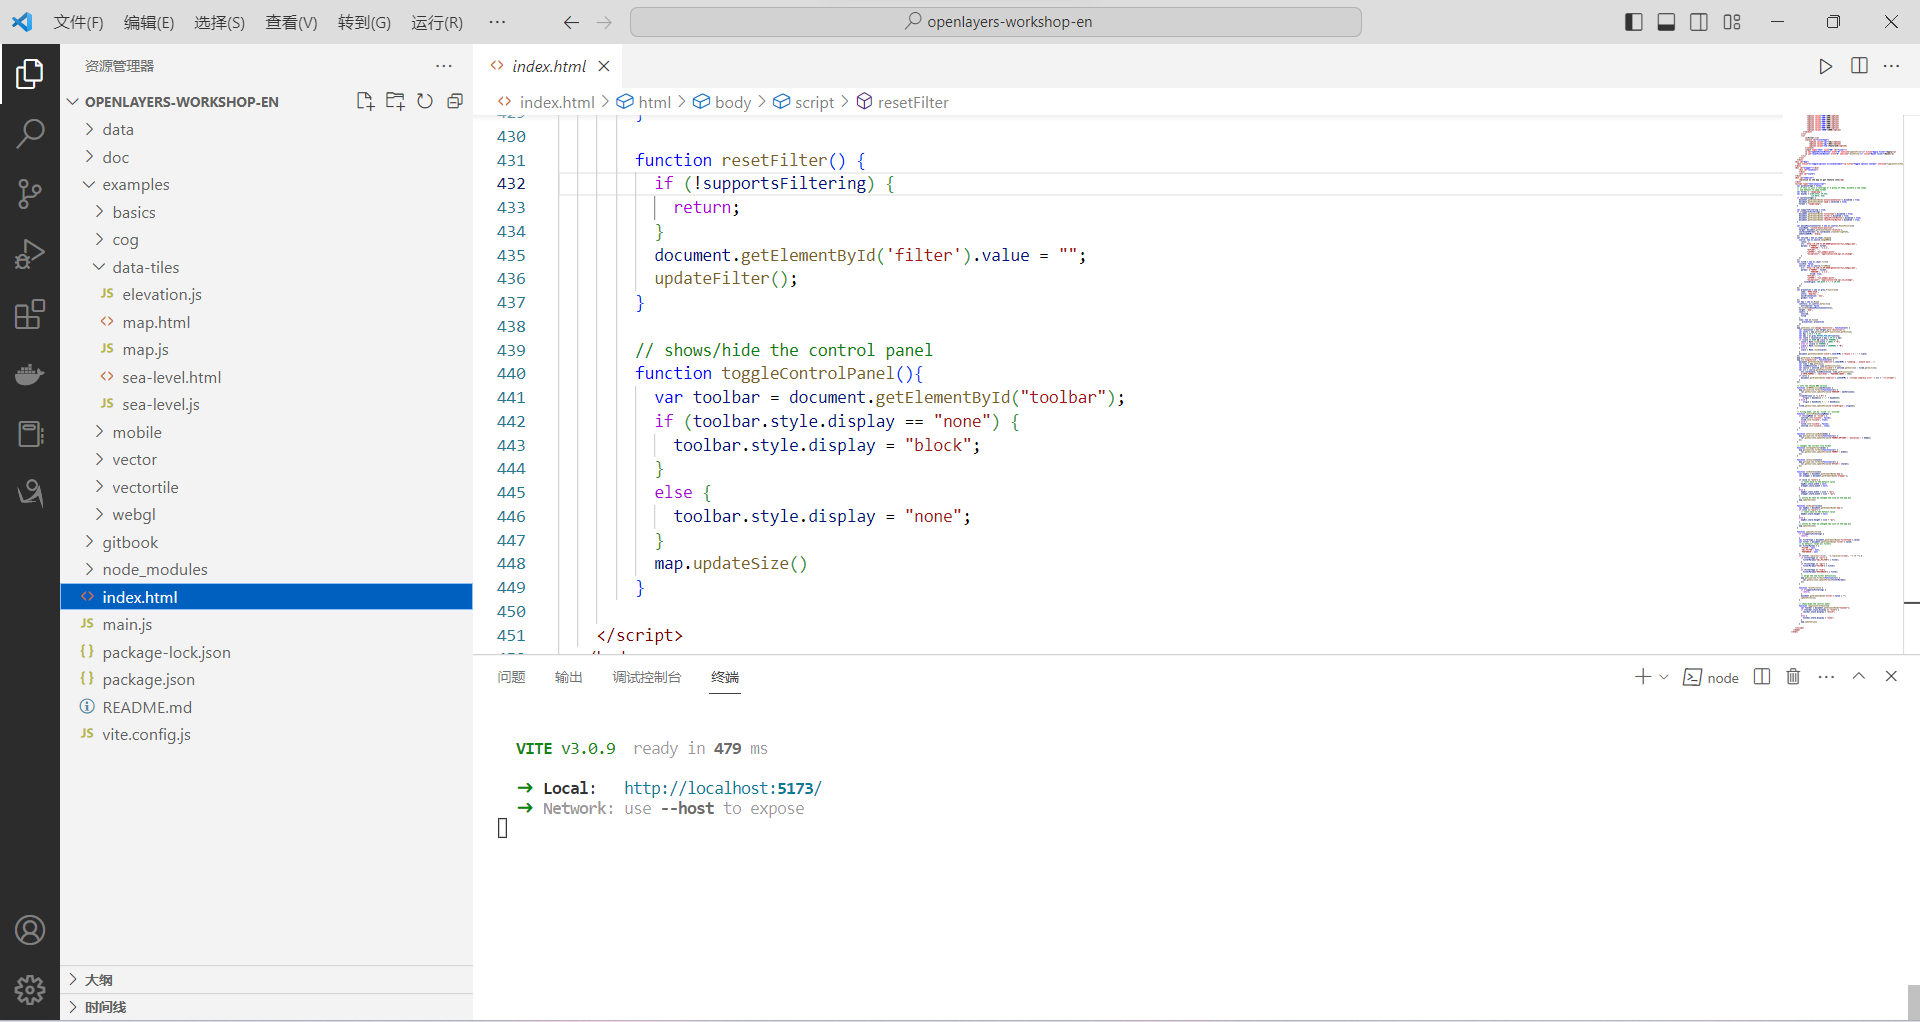Screen dimensions: 1920x1022
Task: Open terminal panel more actions ellipsis
Action: pyautogui.click(x=1826, y=677)
